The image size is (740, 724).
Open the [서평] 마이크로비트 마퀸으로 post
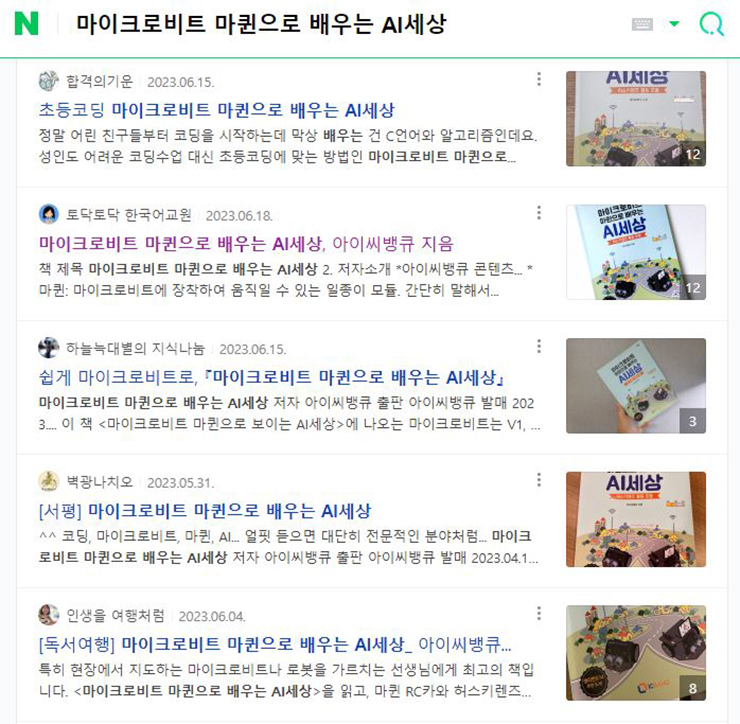point(205,511)
